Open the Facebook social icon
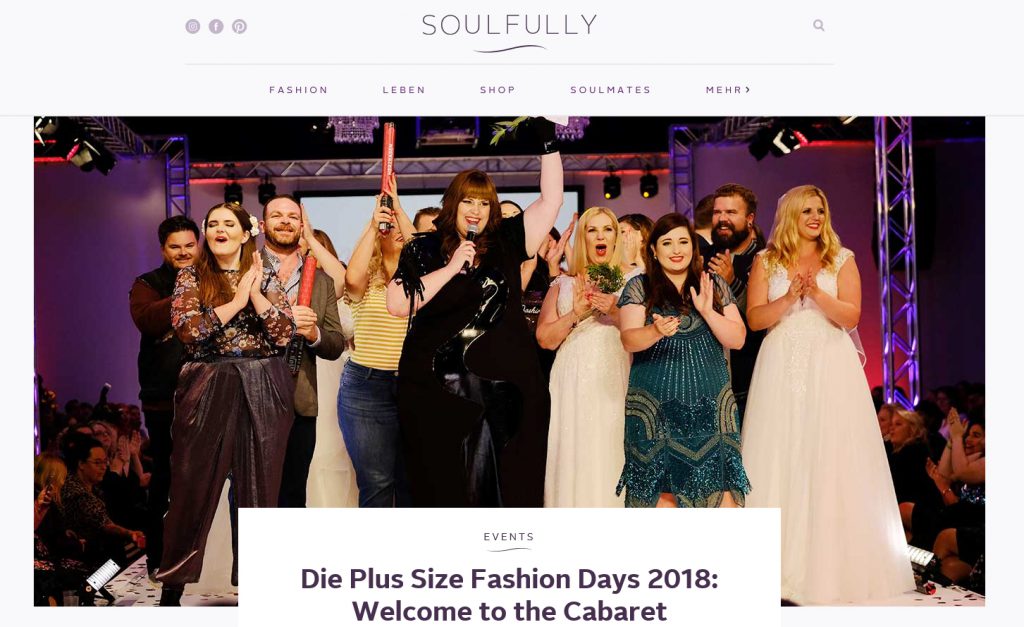 coord(216,26)
